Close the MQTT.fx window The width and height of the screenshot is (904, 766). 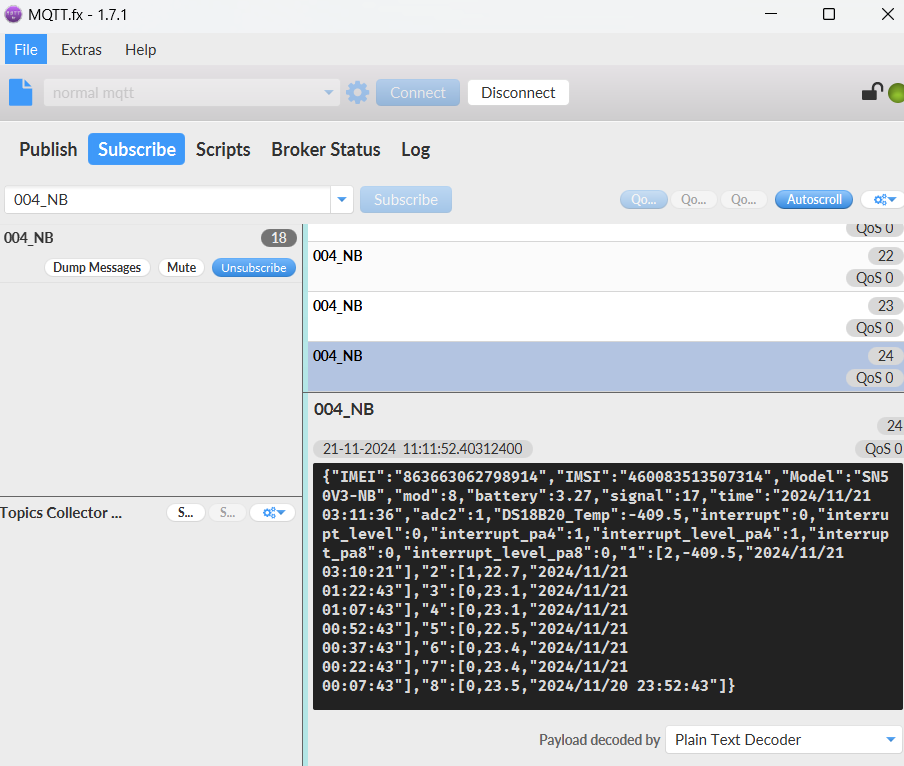[888, 14]
